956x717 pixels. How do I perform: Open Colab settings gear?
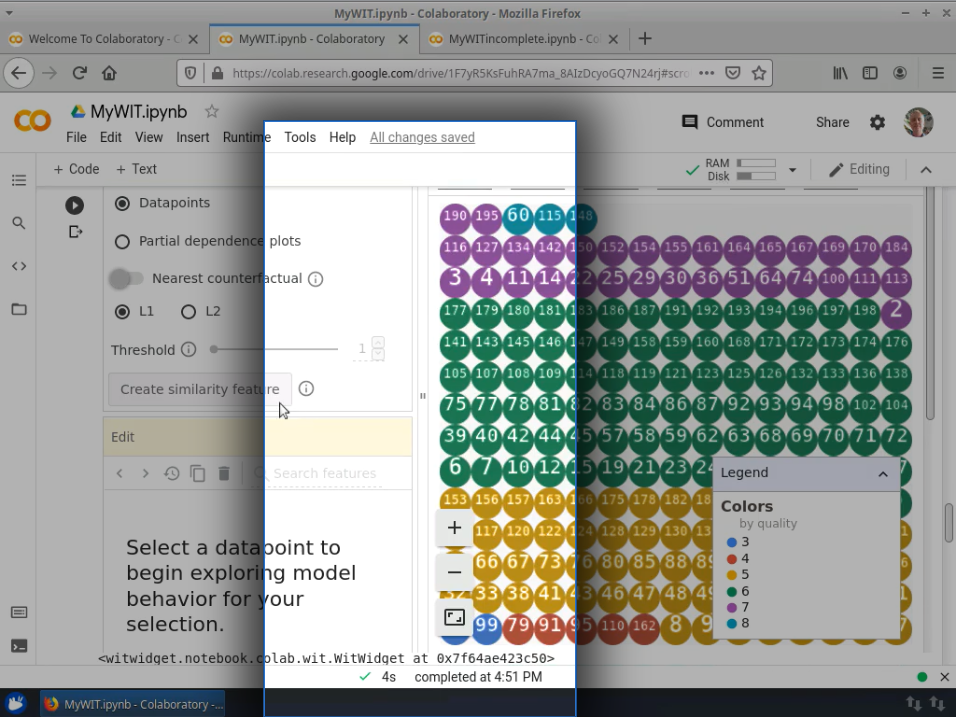tap(877, 123)
